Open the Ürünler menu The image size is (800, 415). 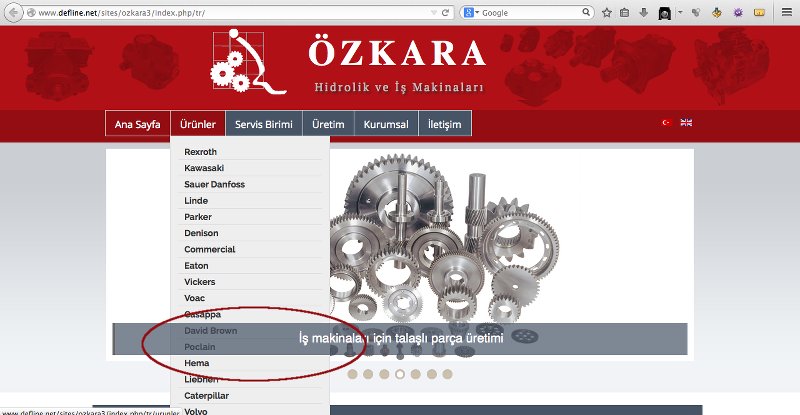pos(198,124)
